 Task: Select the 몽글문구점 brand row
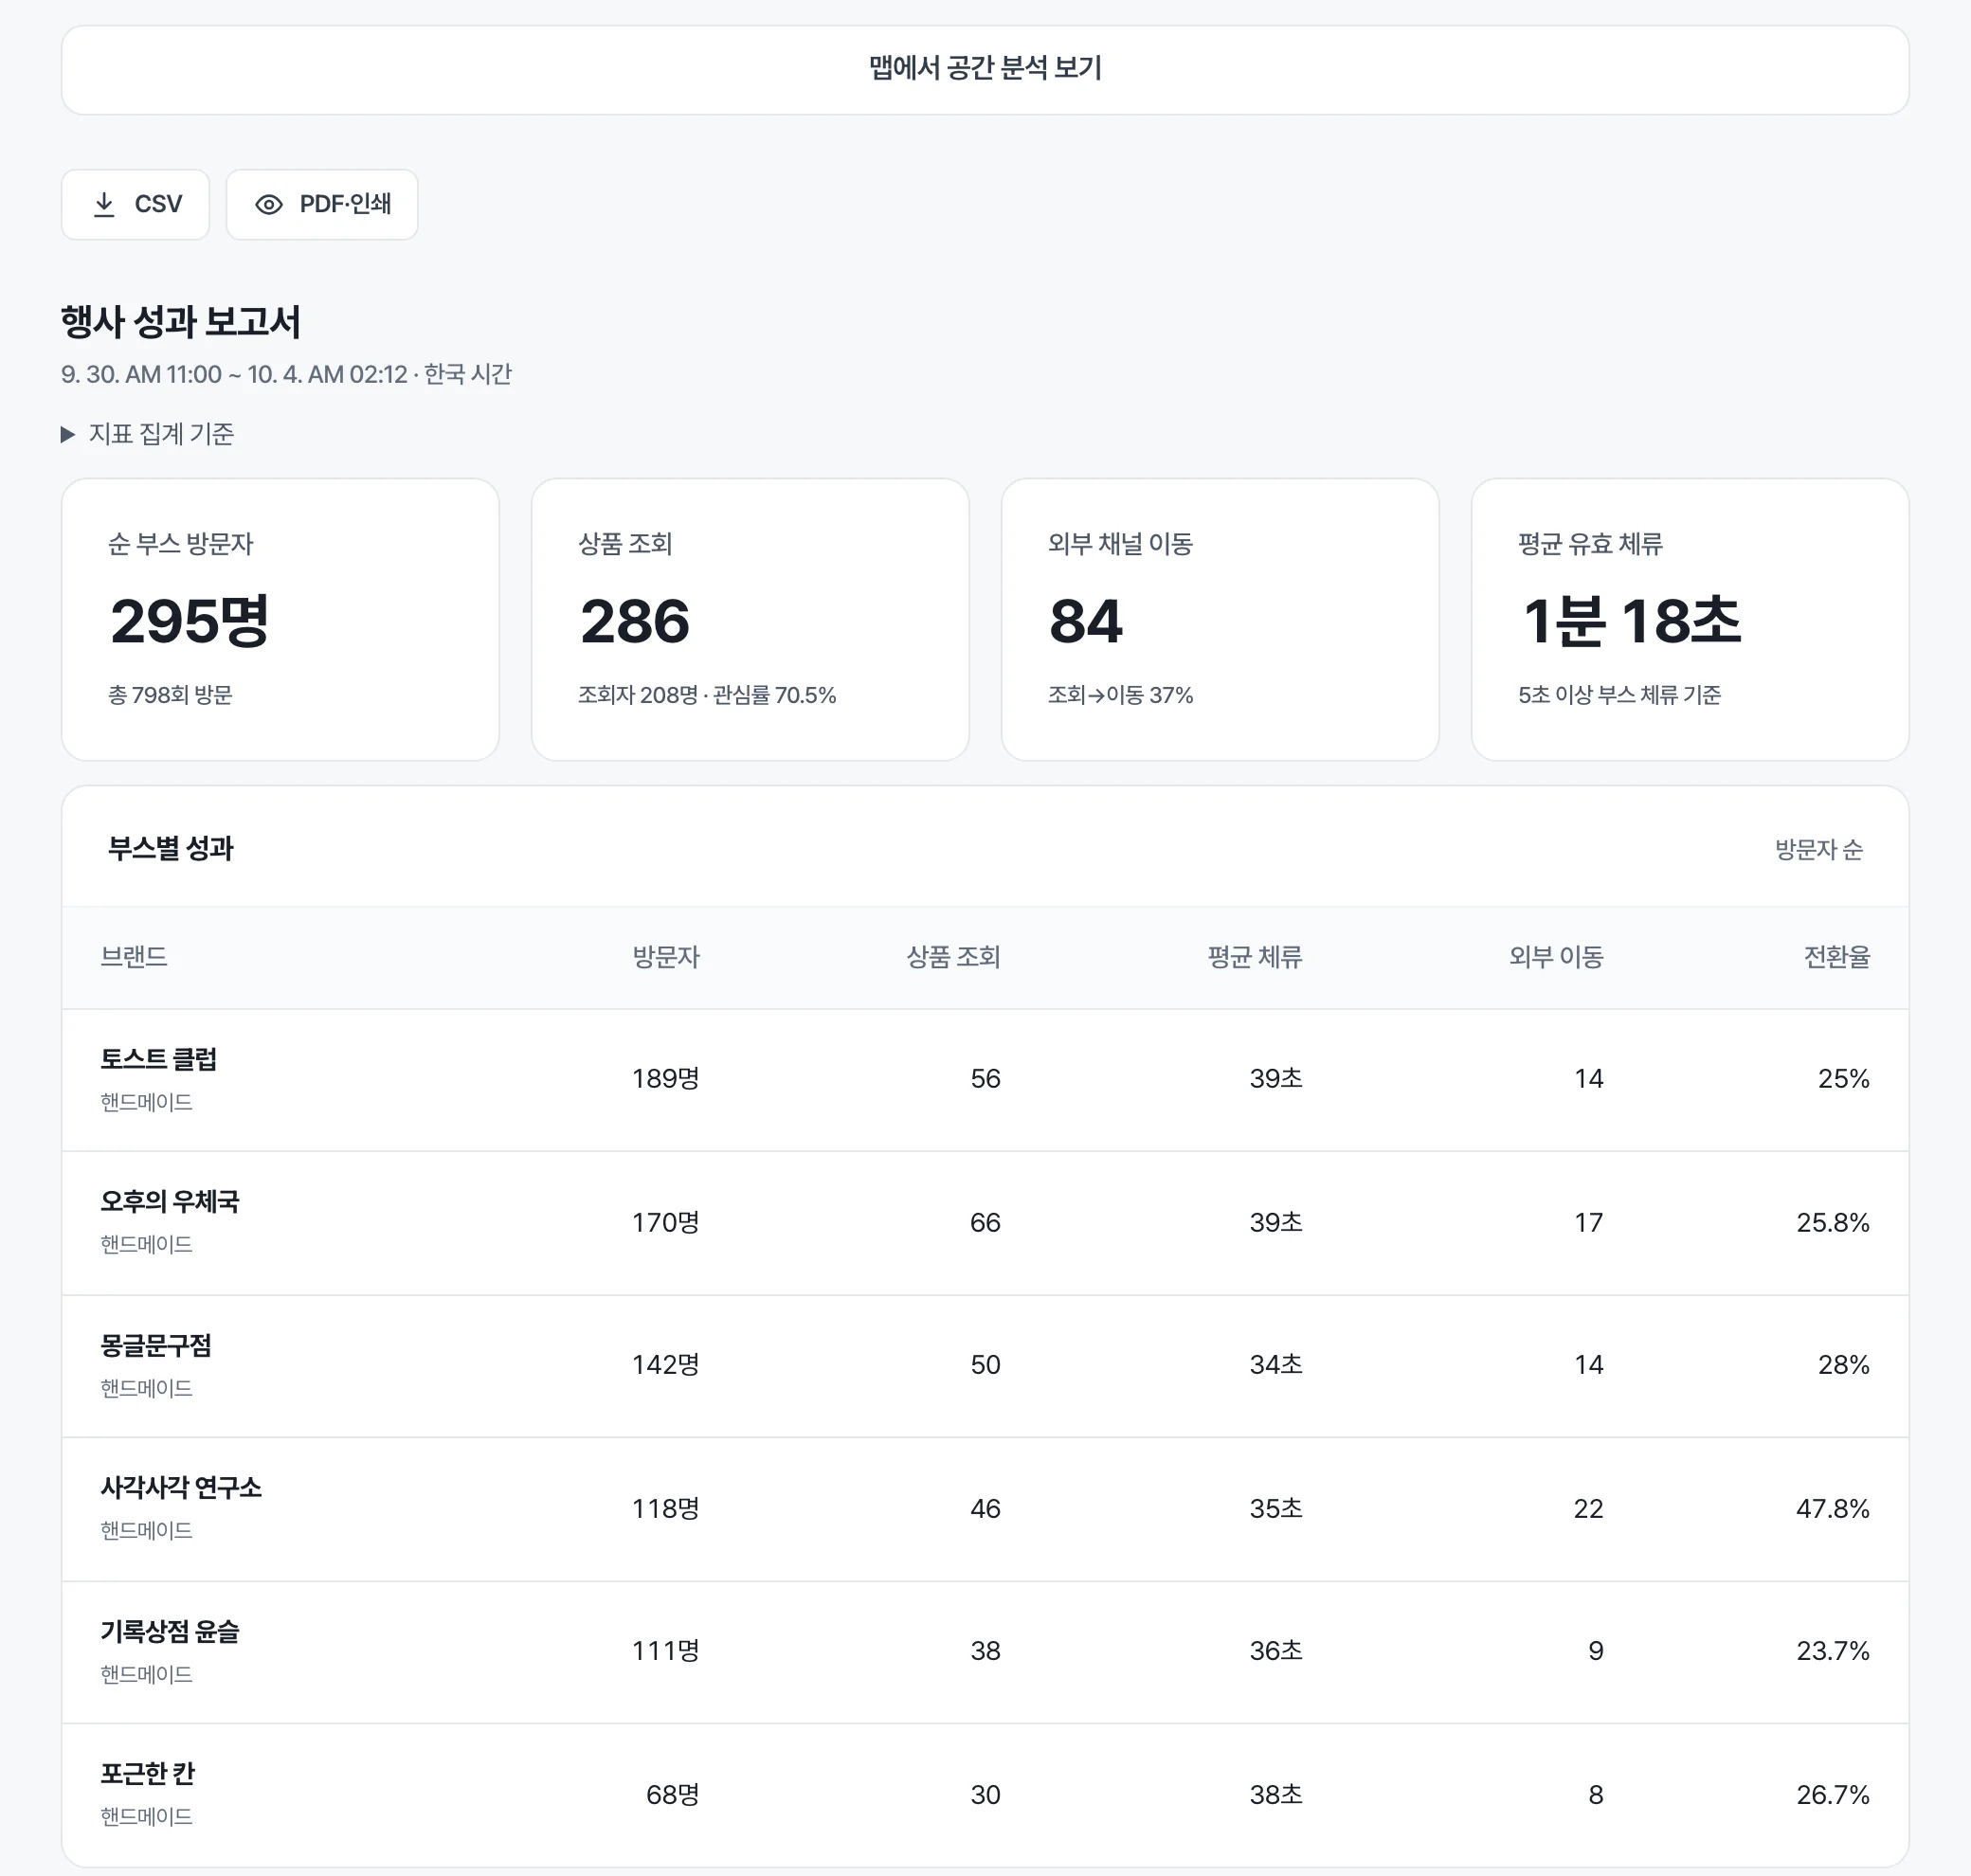coord(985,1366)
